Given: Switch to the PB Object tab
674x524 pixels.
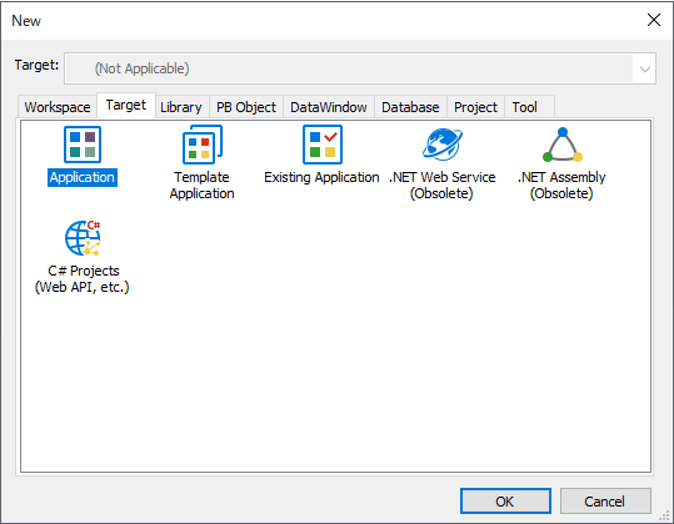Looking at the screenshot, I should click(246, 107).
